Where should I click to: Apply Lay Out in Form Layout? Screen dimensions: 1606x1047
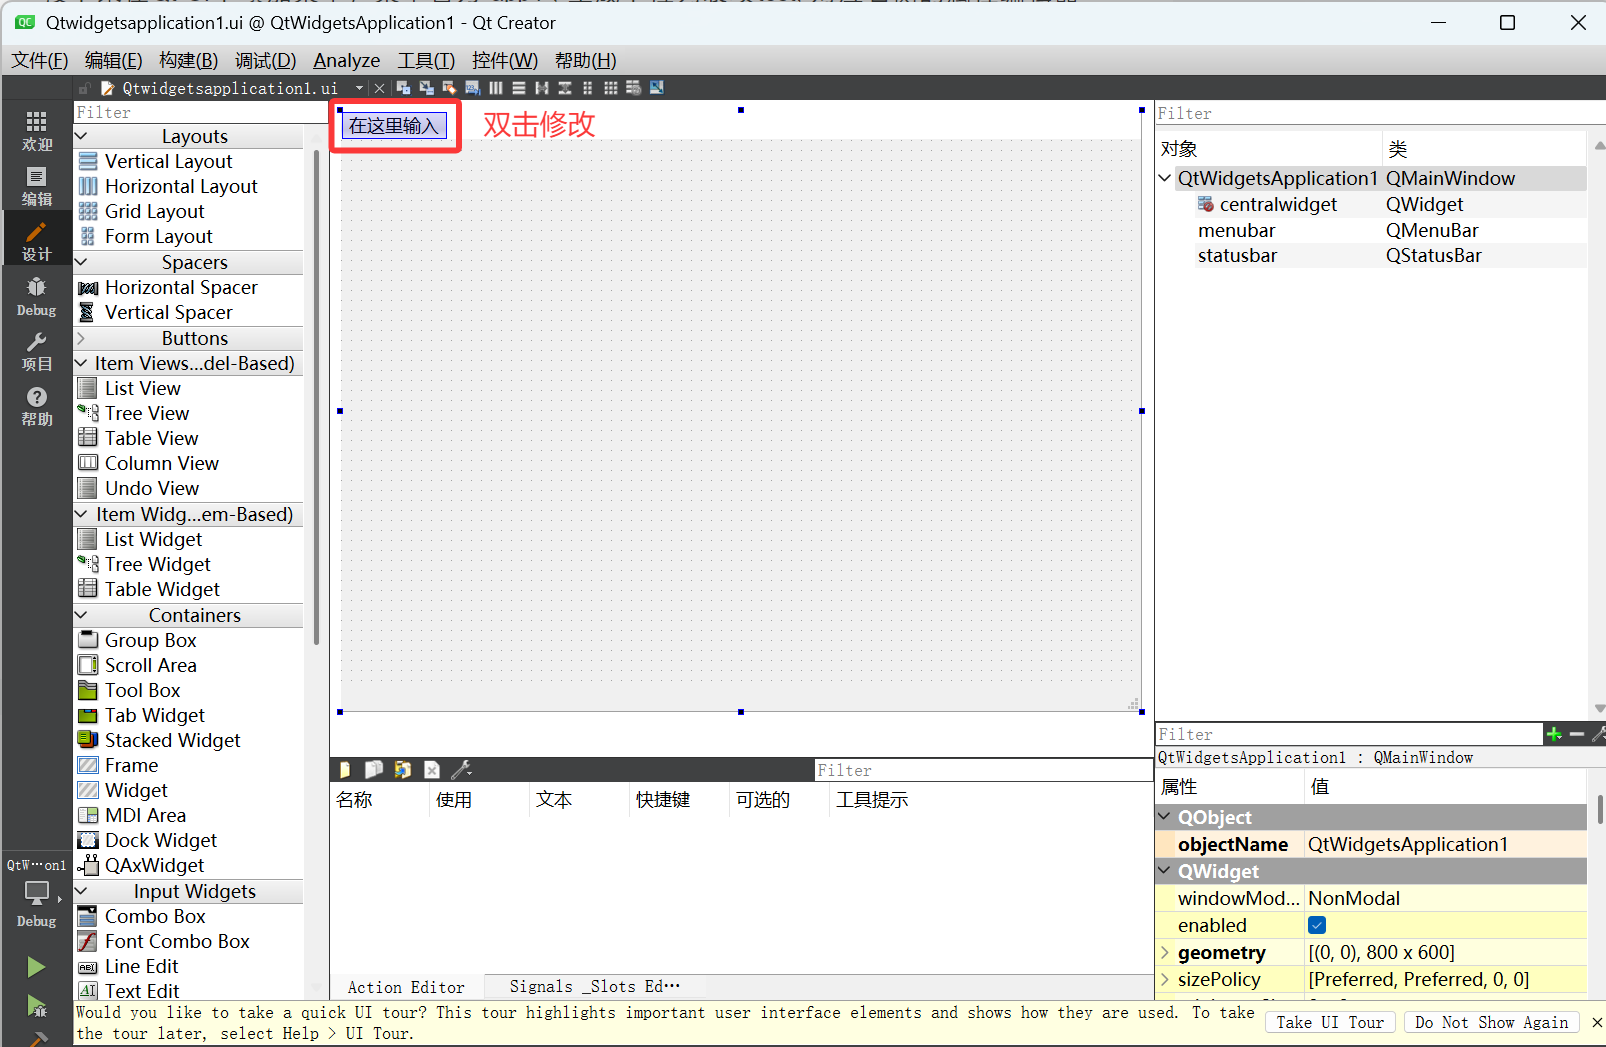pyautogui.click(x=588, y=88)
